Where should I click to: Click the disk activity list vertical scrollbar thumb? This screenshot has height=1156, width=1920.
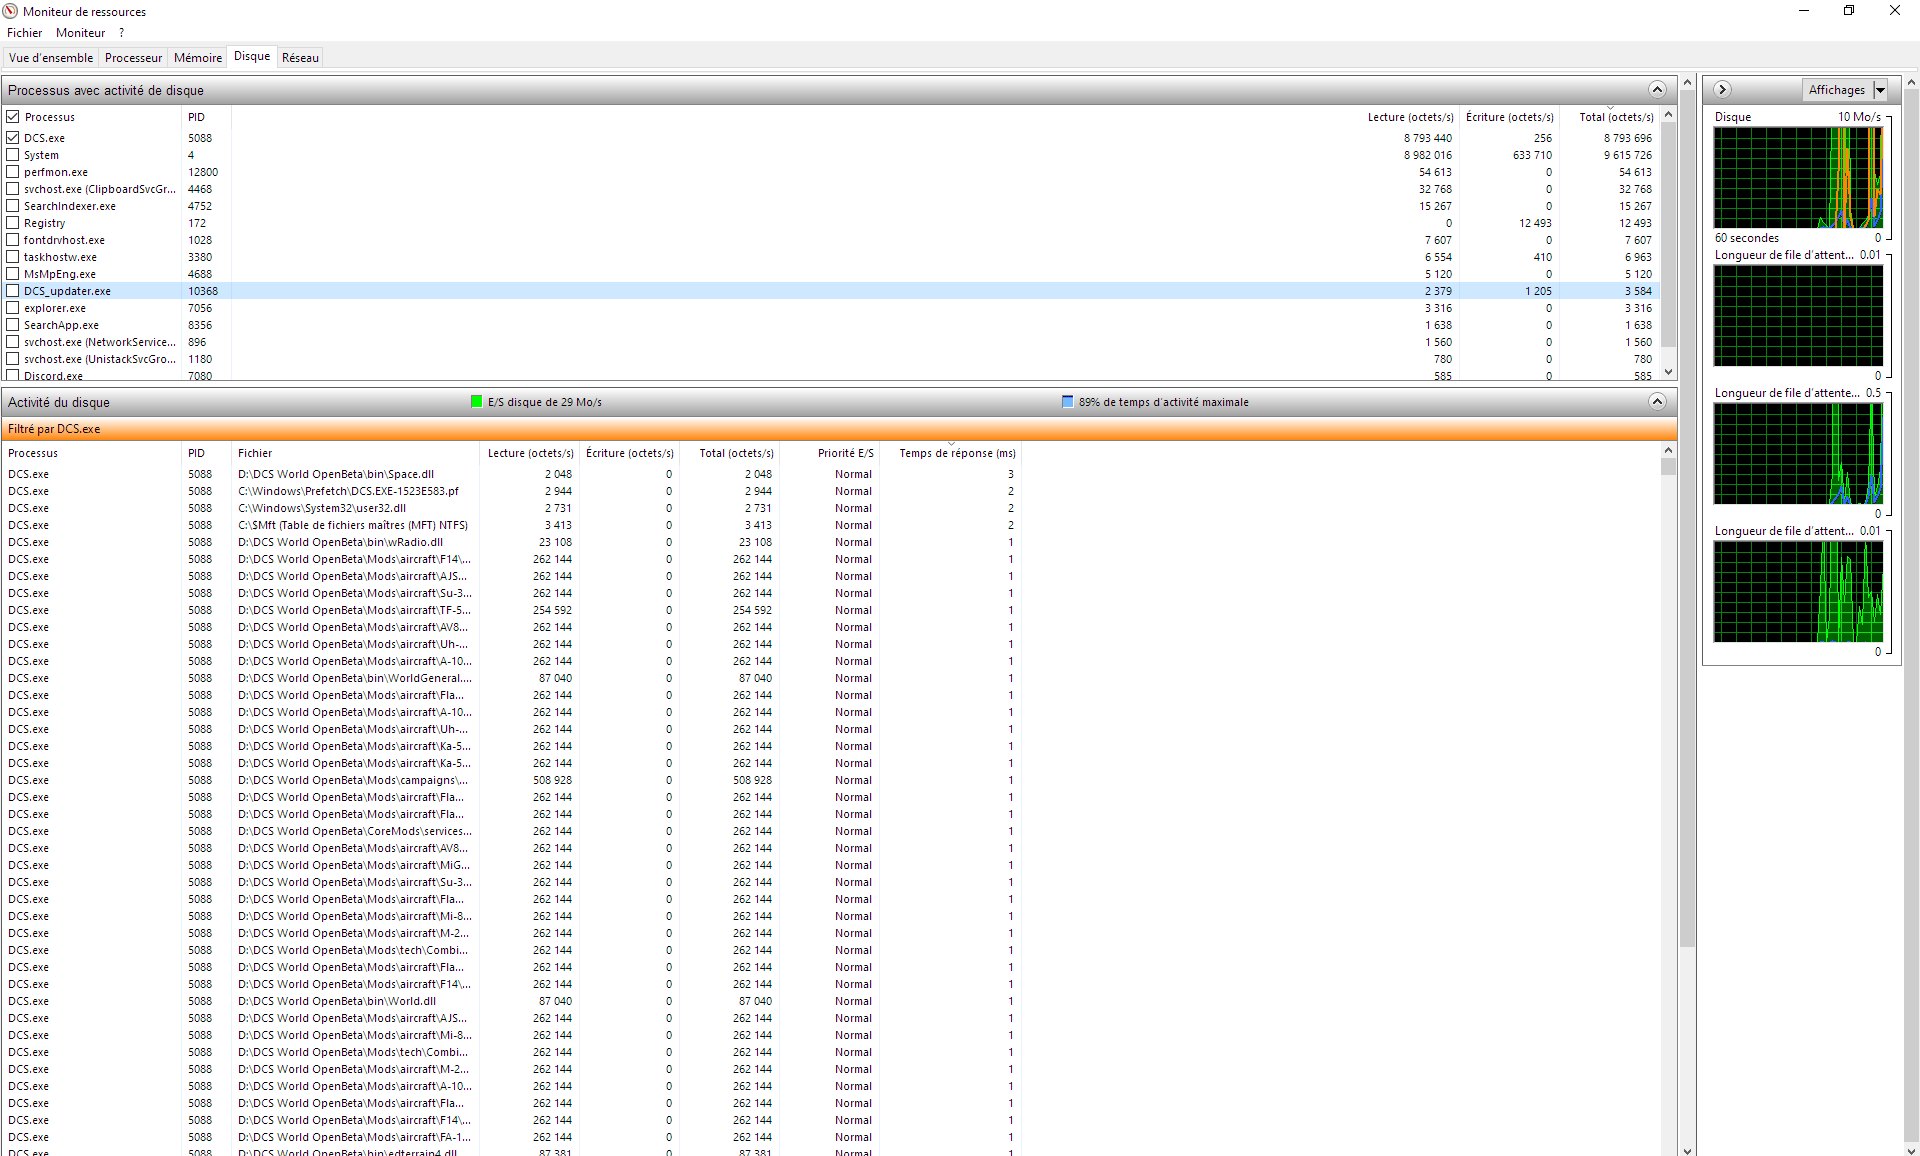click(1667, 467)
